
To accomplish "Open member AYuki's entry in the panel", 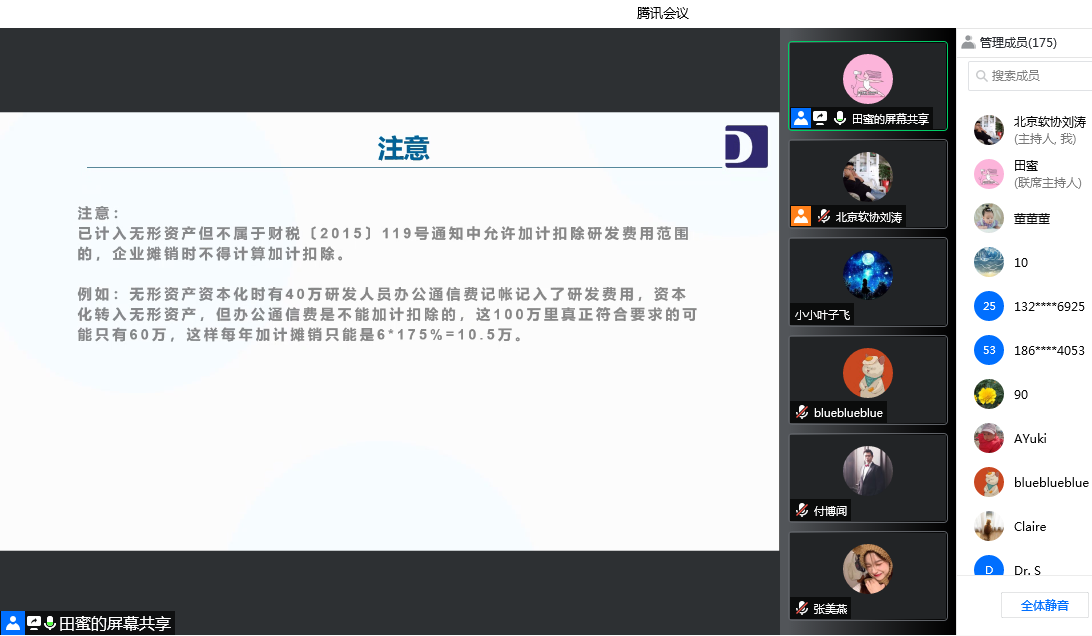I will pos(1028,438).
